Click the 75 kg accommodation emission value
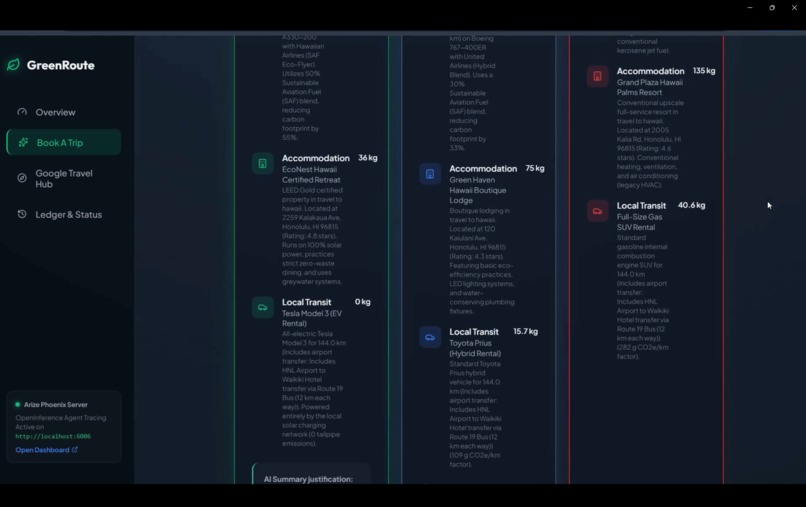 pyautogui.click(x=535, y=168)
